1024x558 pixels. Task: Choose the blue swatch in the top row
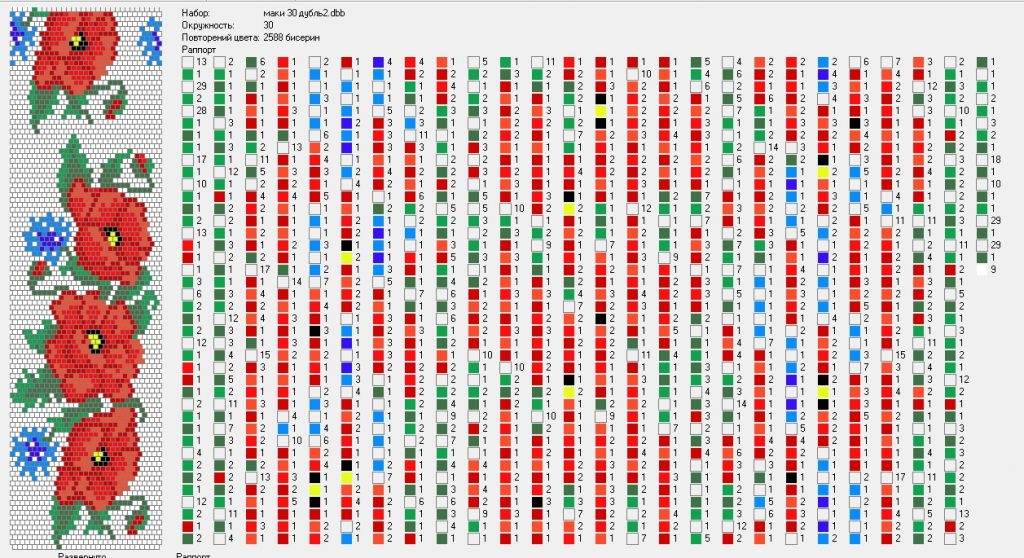[x=823, y=62]
